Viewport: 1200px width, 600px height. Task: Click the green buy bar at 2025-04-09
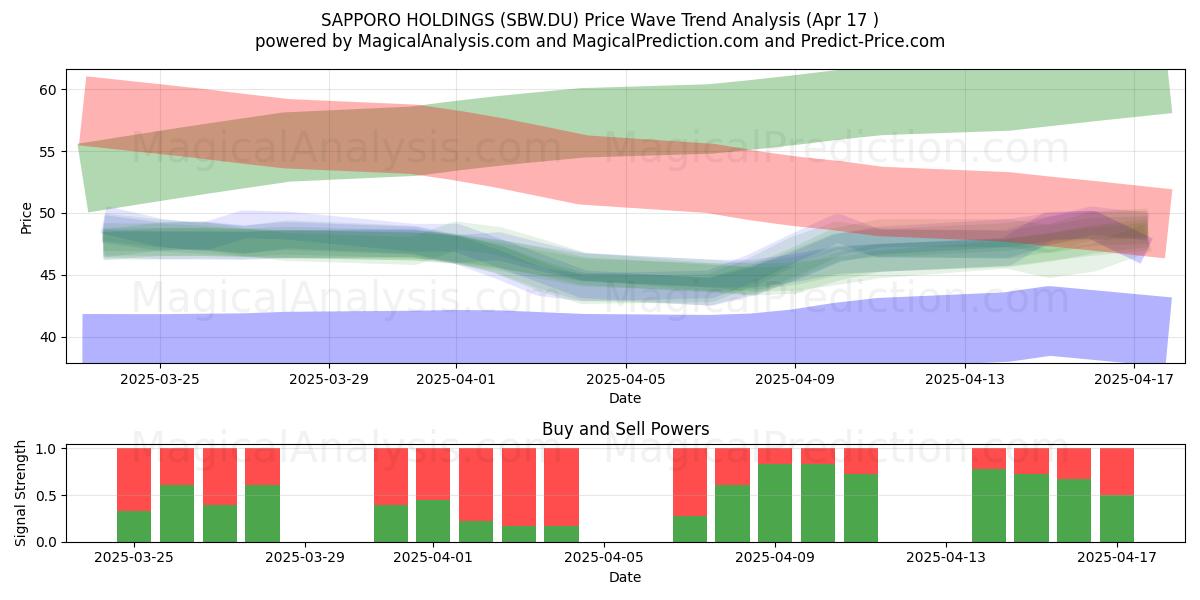pos(775,503)
